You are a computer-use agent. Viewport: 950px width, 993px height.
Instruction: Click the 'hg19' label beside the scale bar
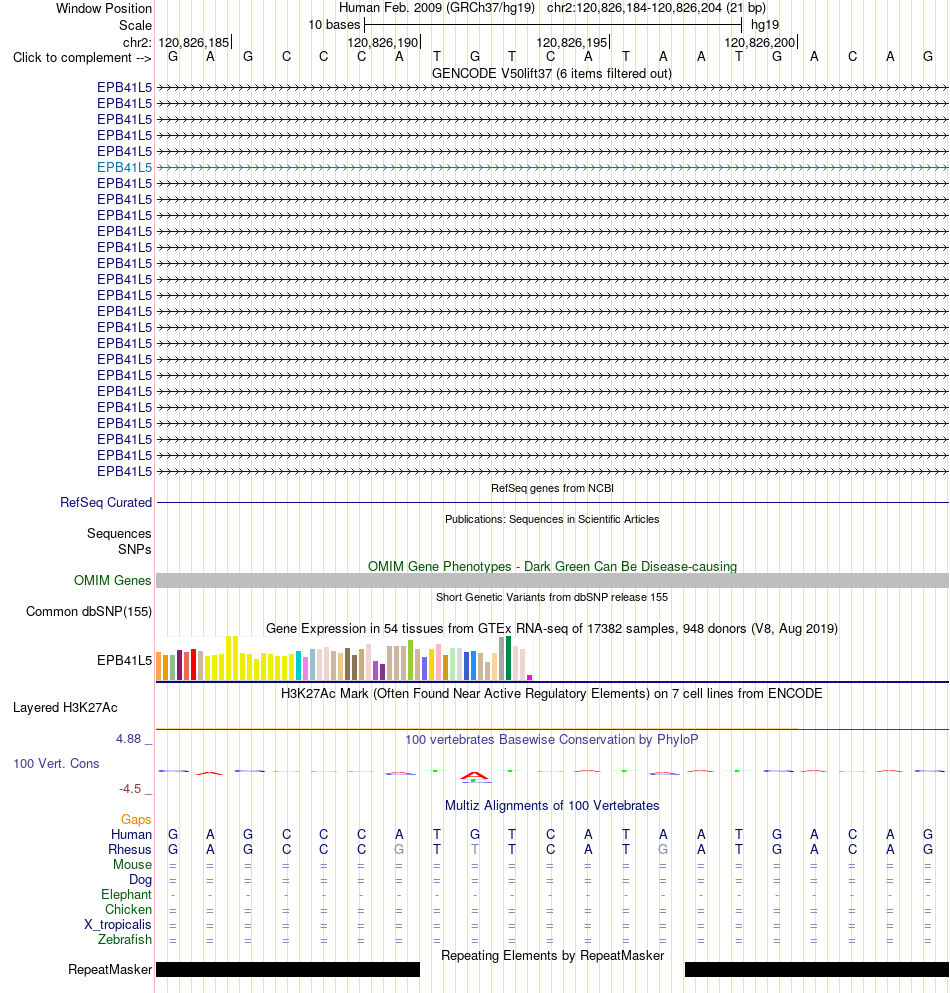(x=765, y=25)
